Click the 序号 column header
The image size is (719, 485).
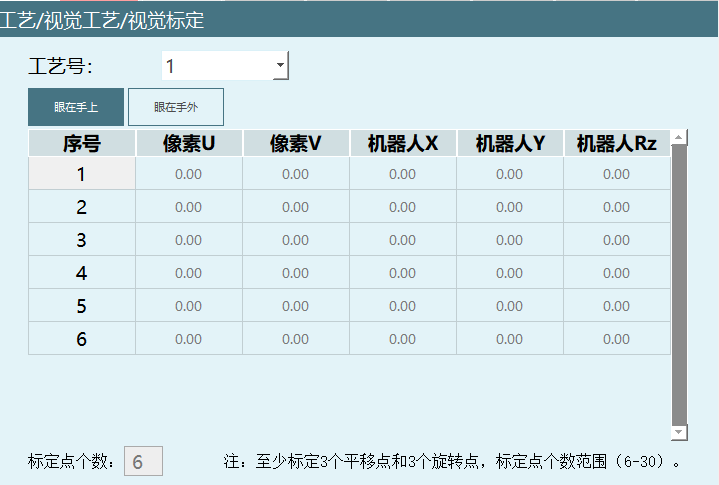(x=82, y=144)
